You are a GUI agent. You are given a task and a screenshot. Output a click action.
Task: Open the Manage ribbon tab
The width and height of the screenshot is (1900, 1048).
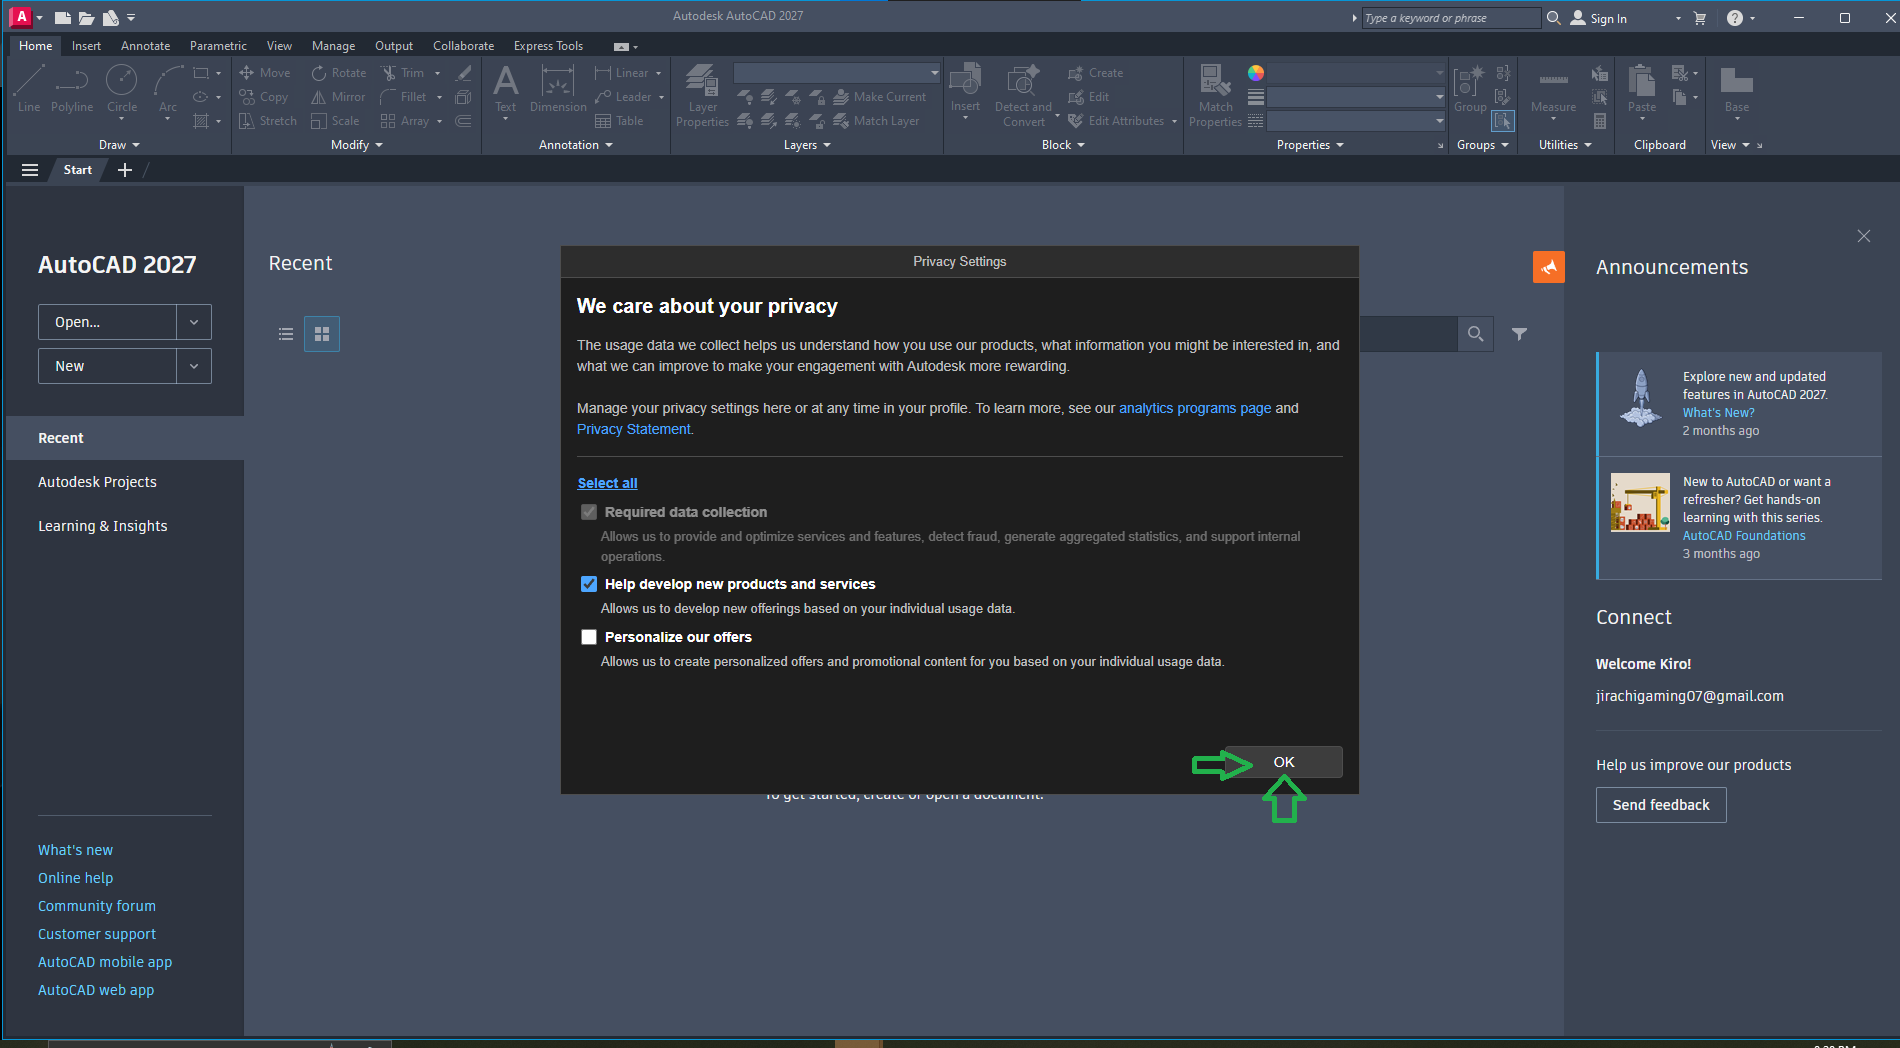click(333, 46)
